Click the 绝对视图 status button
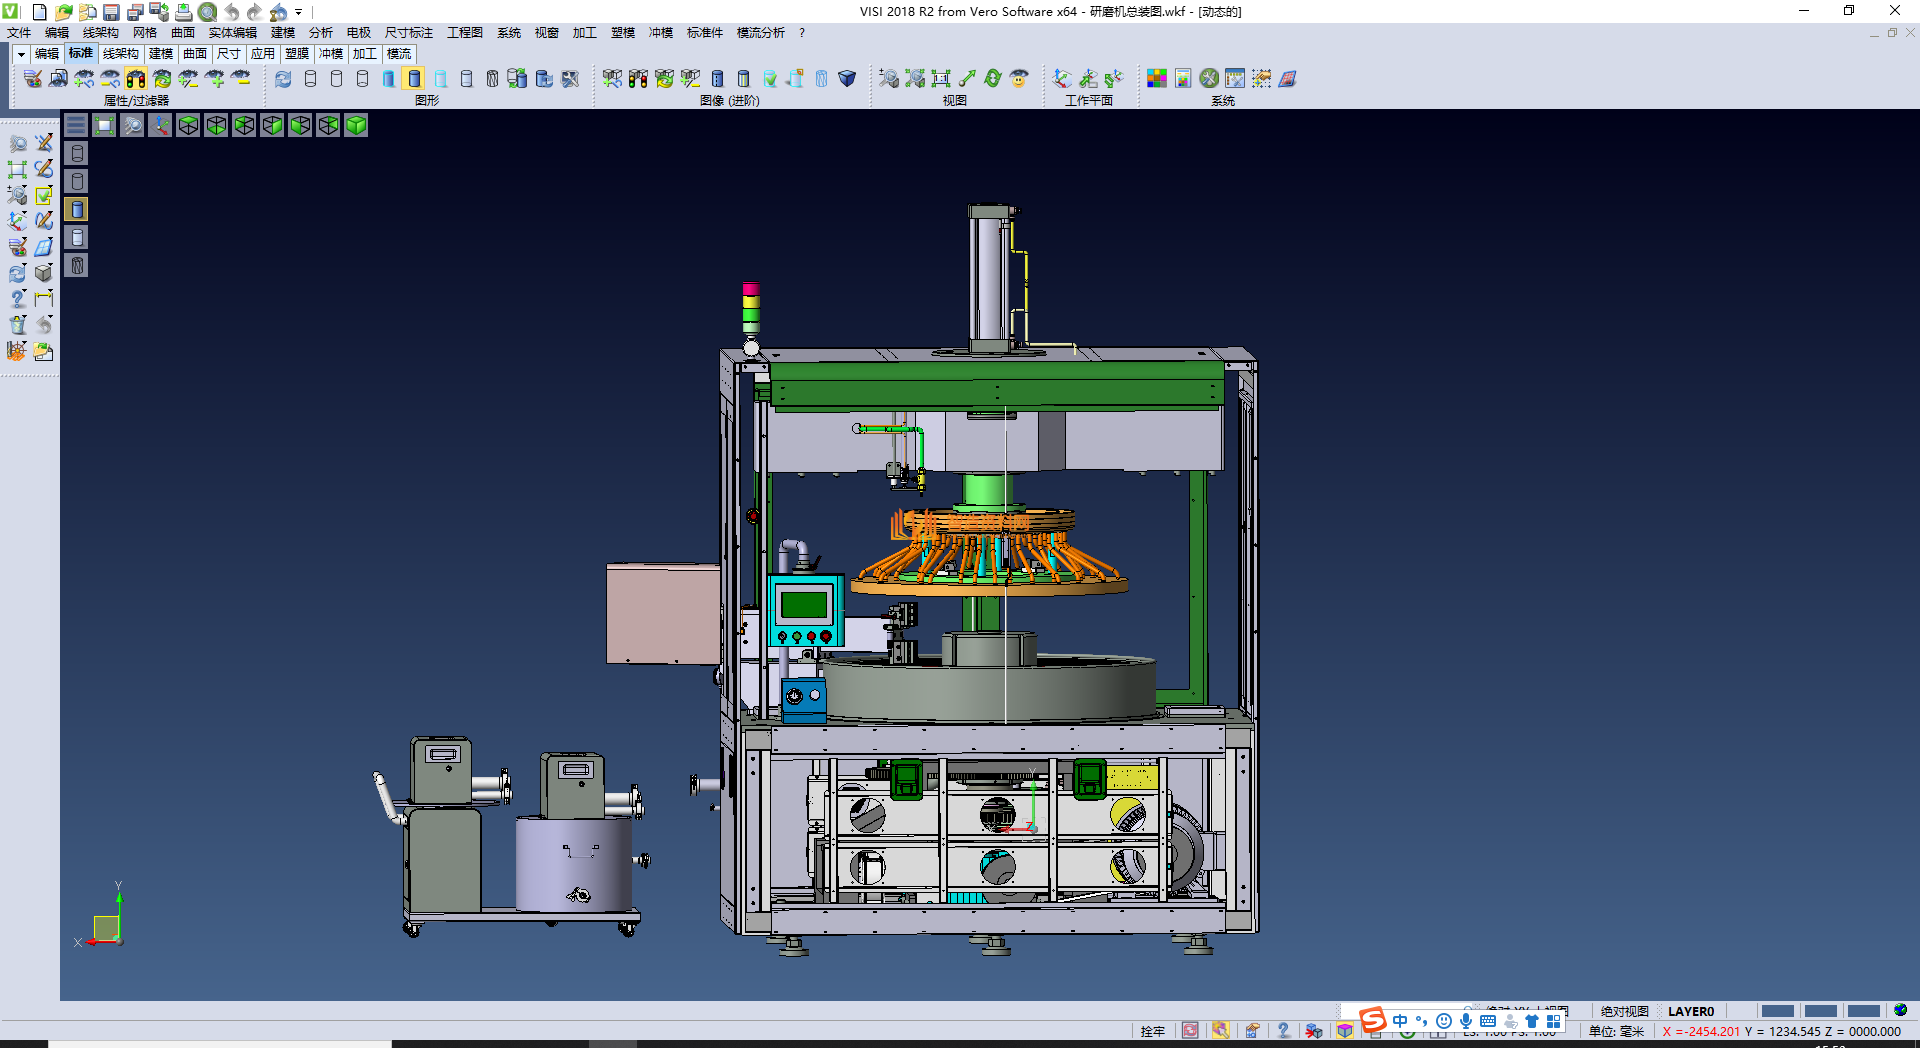The image size is (1920, 1048). coord(1624,1011)
